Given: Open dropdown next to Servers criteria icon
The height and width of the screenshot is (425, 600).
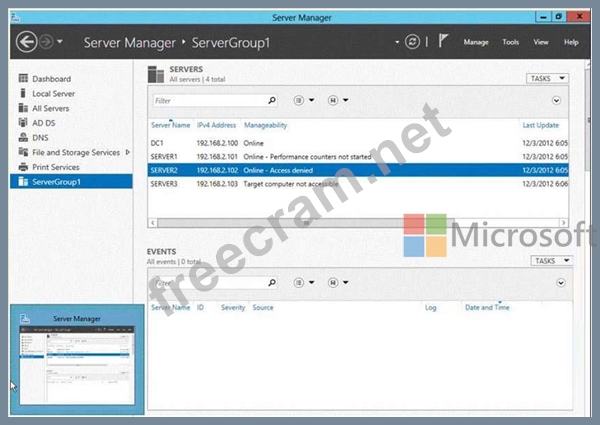Looking at the screenshot, I should (311, 100).
